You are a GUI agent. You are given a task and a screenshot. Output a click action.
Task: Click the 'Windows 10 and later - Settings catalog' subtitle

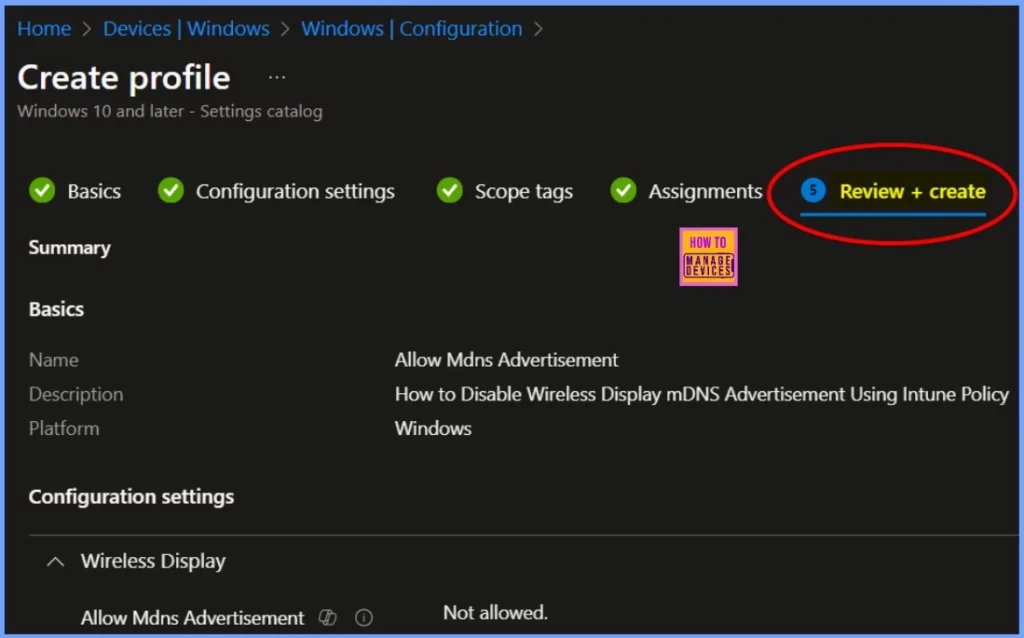[170, 111]
